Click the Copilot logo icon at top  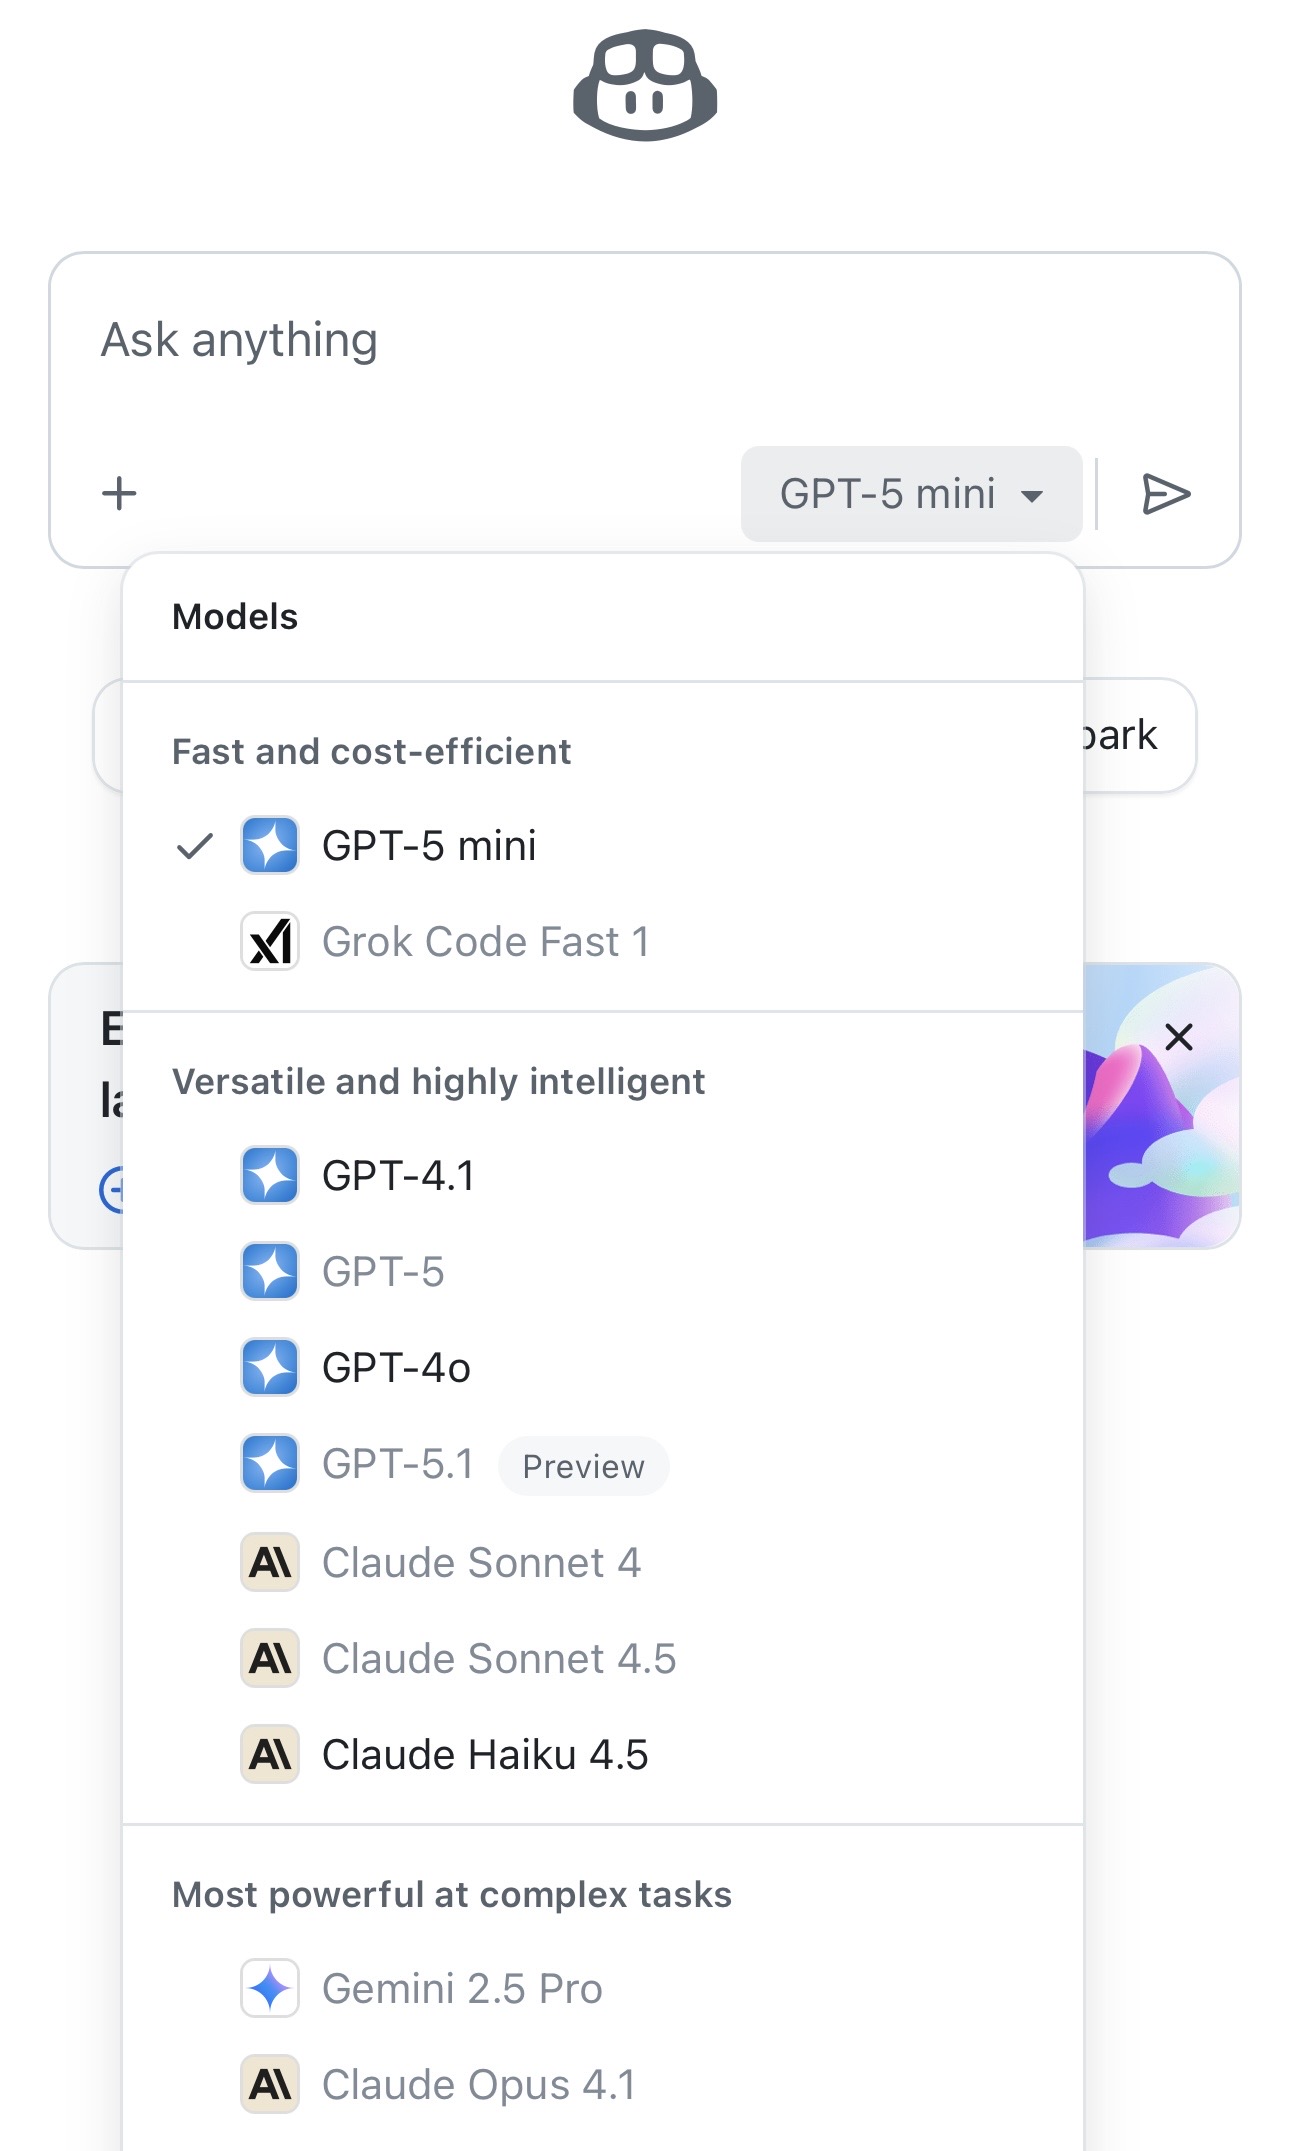click(645, 85)
